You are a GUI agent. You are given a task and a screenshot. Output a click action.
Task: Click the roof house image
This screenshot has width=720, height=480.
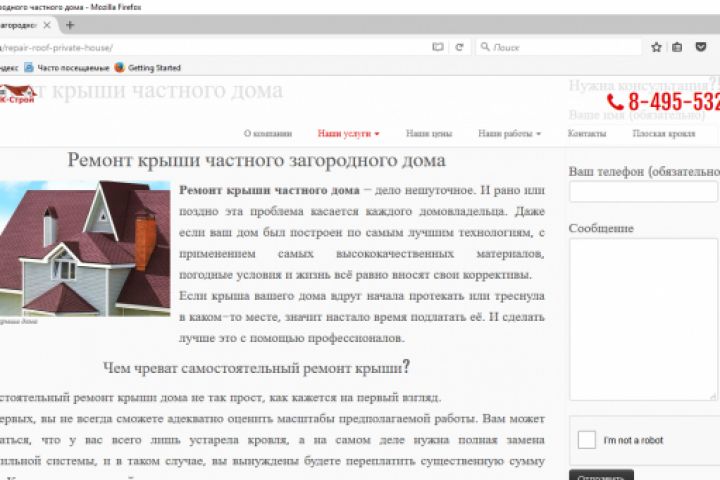(x=85, y=248)
